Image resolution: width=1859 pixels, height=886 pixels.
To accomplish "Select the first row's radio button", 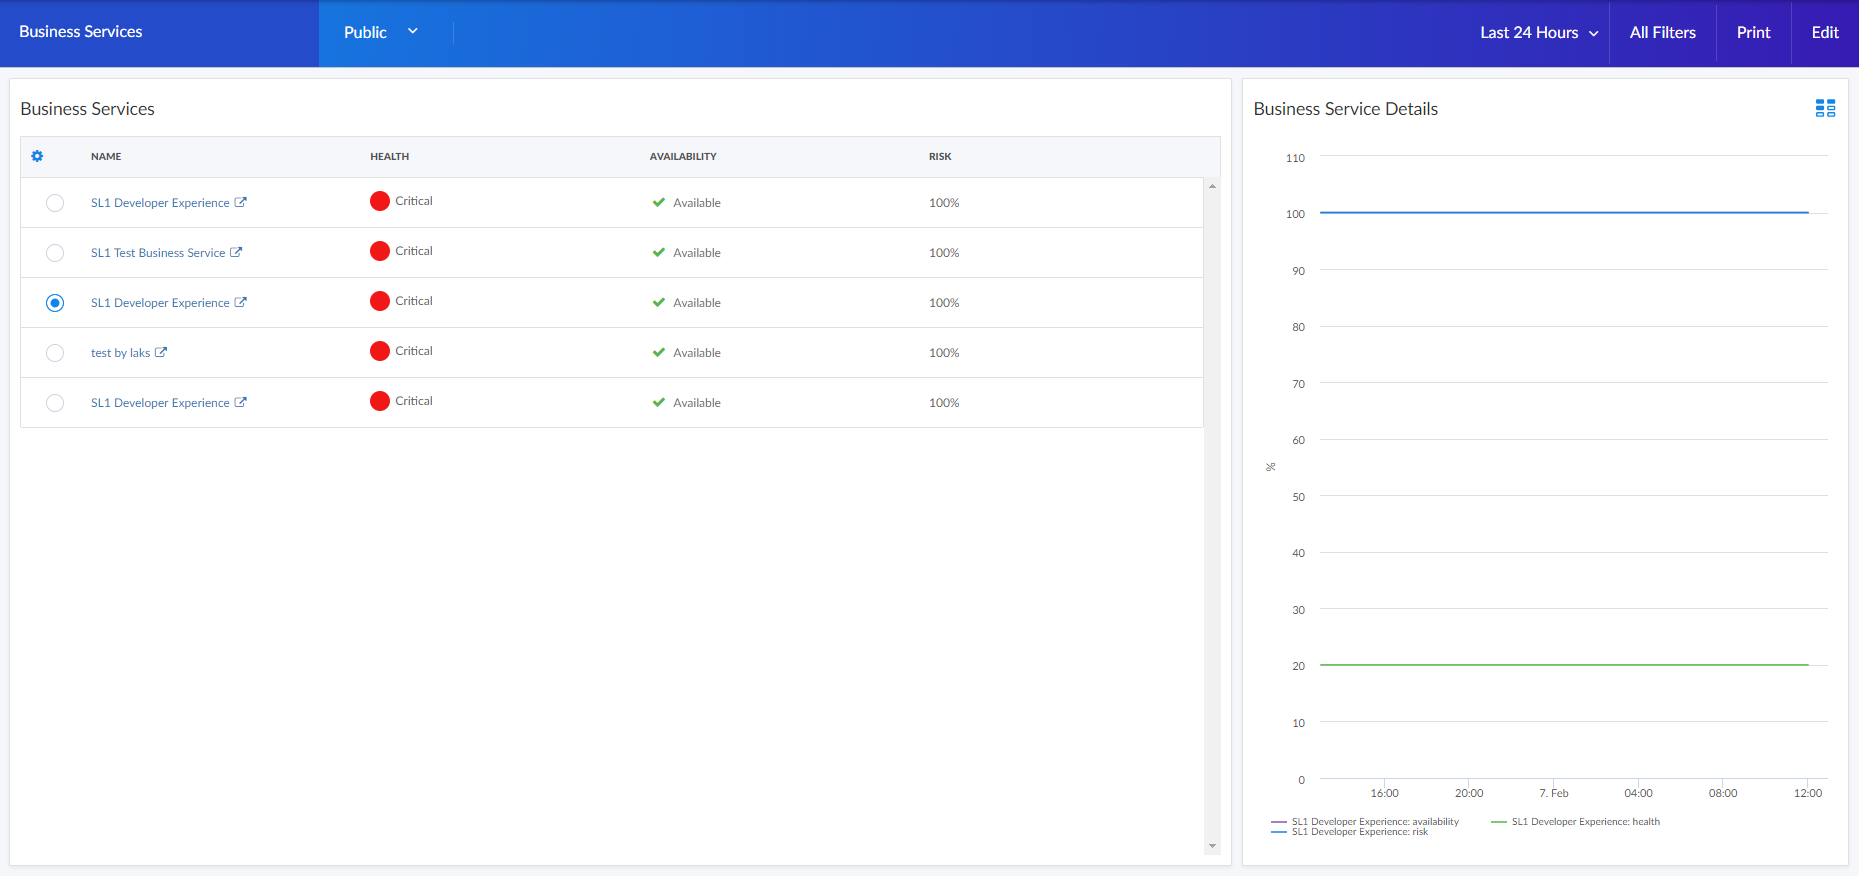I will 55,203.
